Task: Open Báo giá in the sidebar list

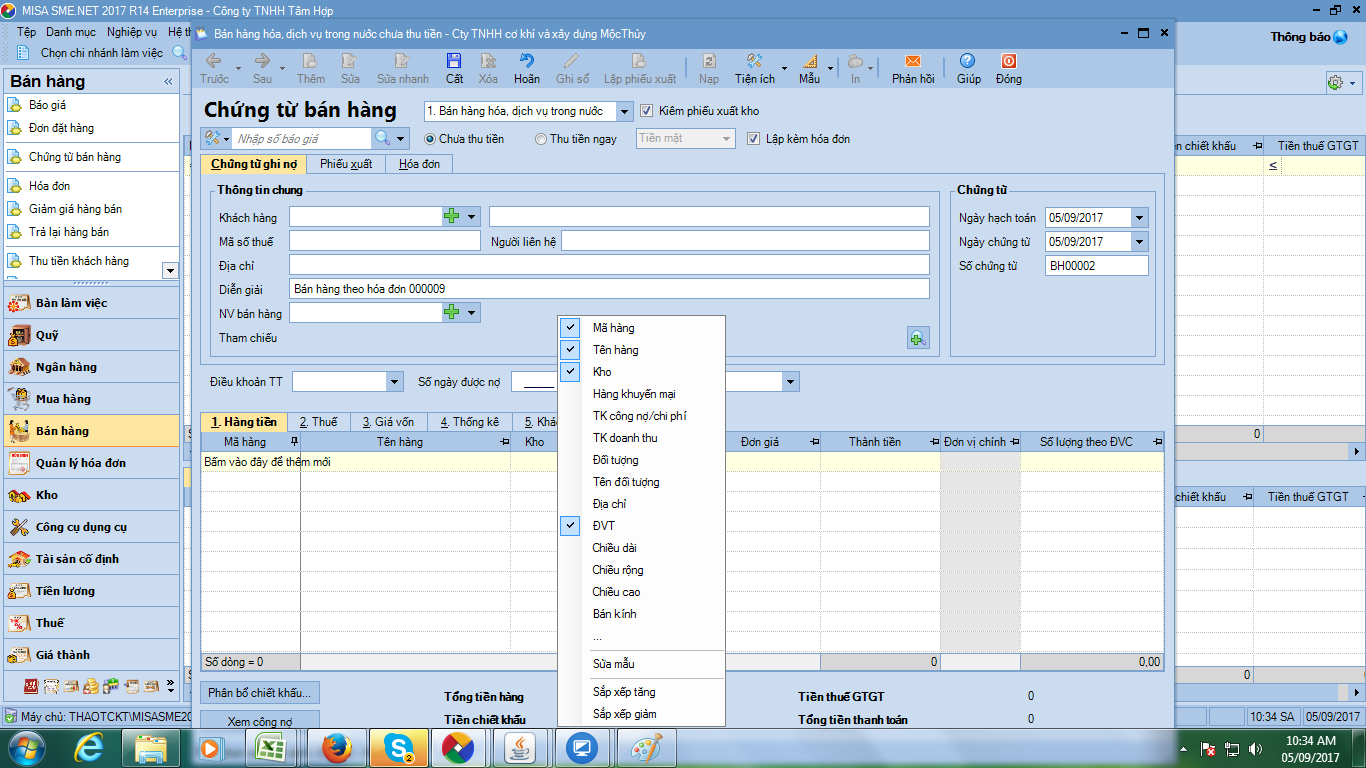Action: 48,104
